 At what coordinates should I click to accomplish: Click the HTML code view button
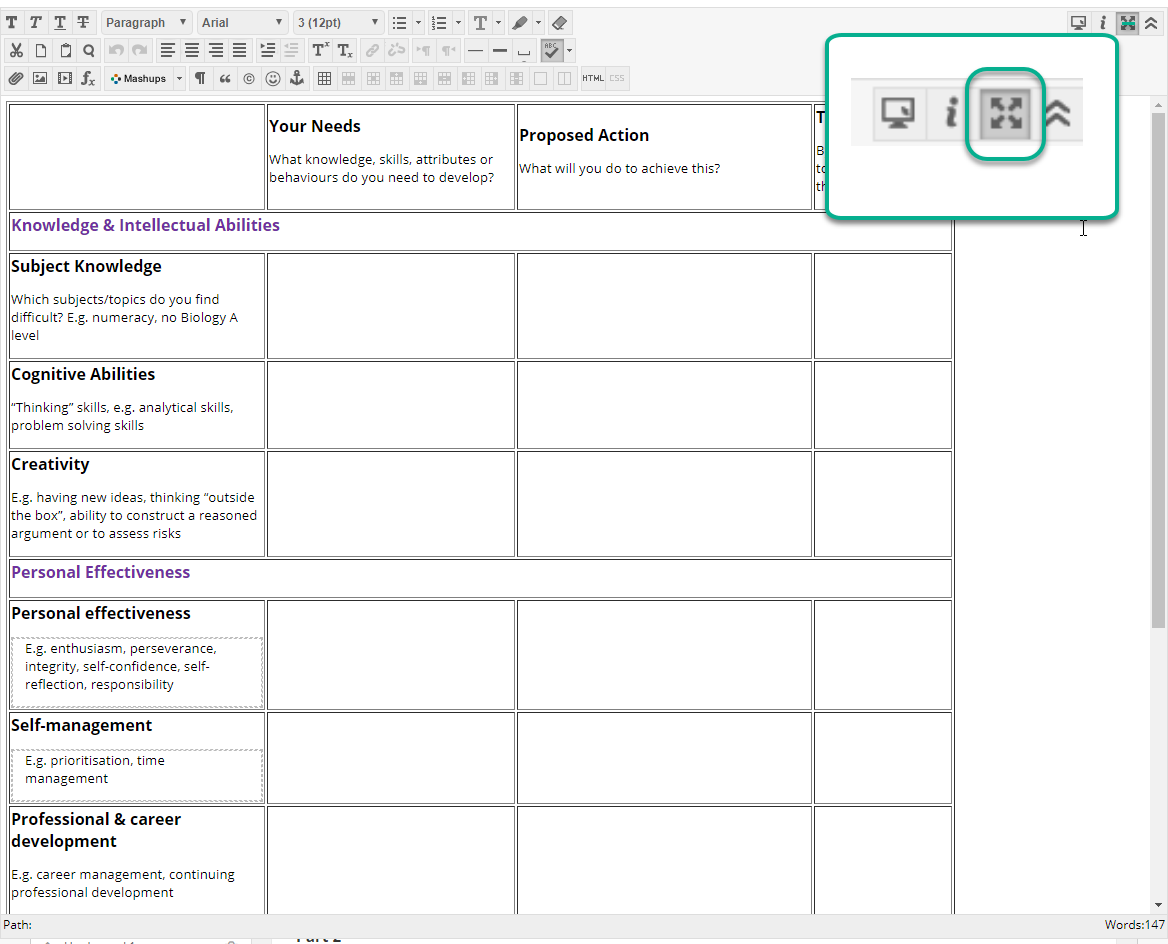pos(593,78)
